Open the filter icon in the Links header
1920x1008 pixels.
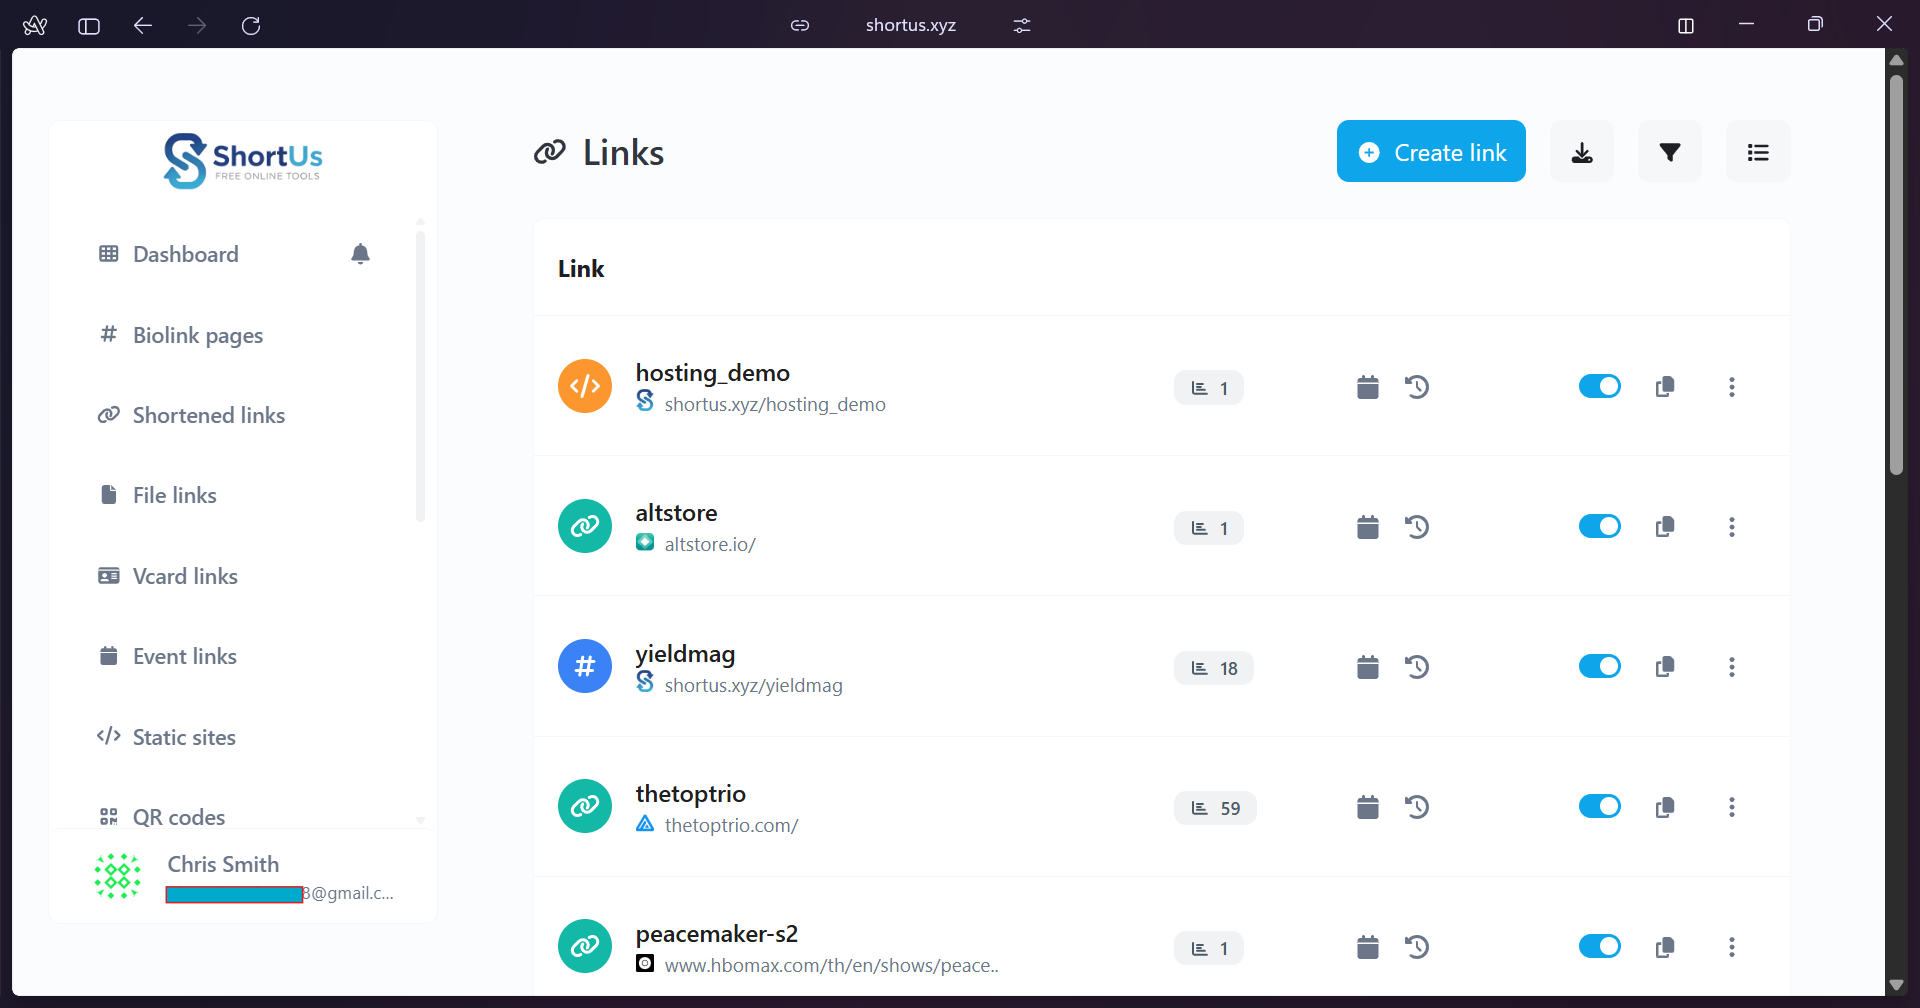[x=1670, y=152]
